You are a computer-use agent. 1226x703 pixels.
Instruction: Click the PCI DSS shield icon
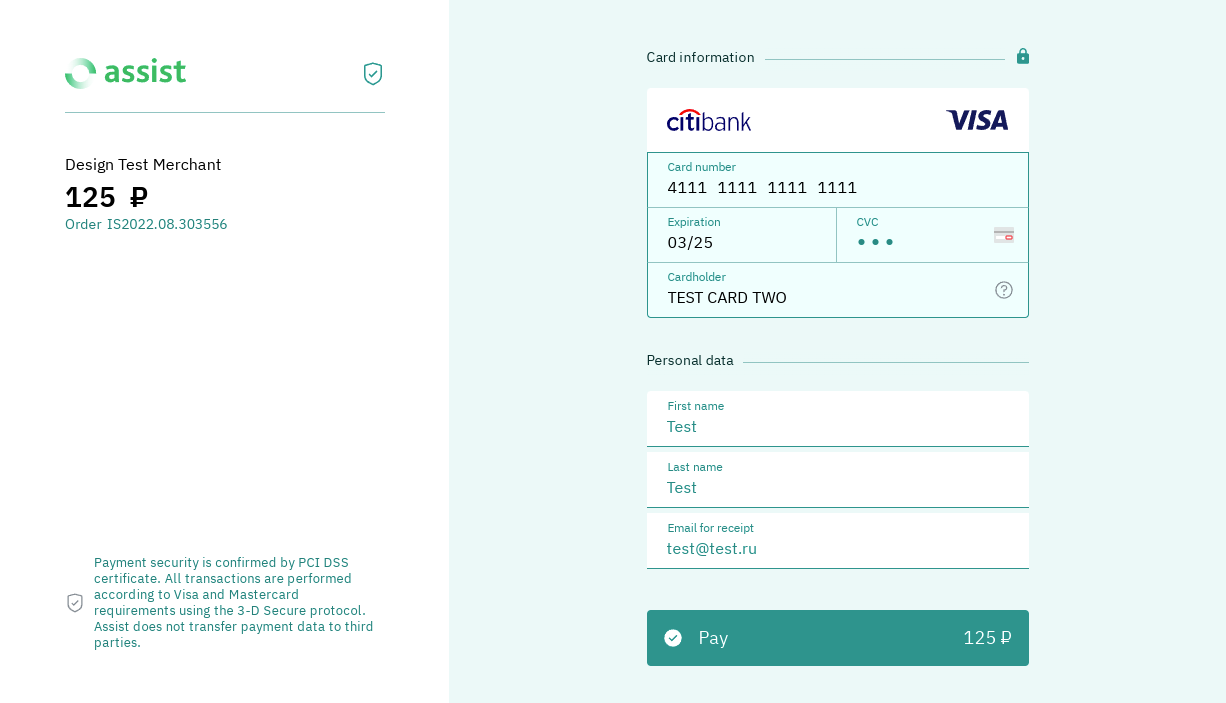pos(75,603)
